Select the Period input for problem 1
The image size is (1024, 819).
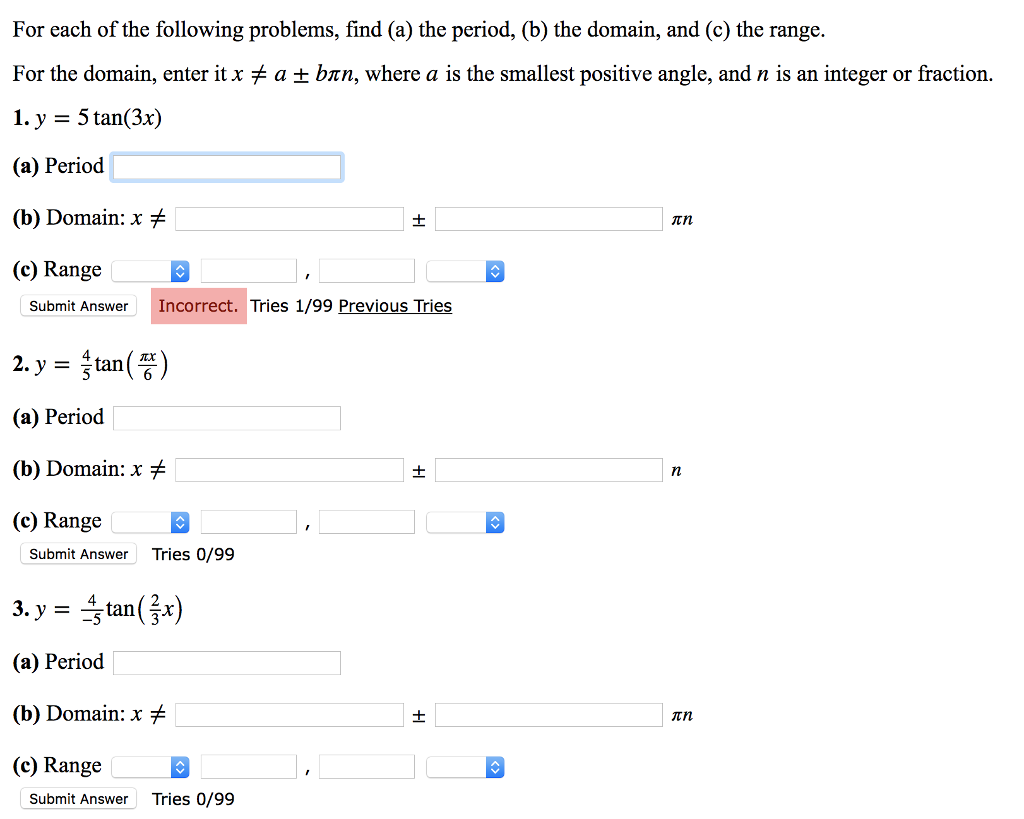[x=226, y=166]
